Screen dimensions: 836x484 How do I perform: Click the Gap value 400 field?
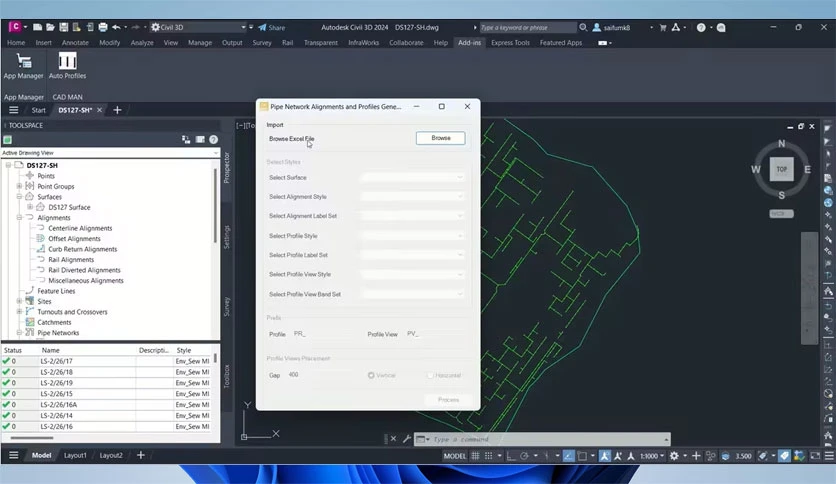[320, 375]
